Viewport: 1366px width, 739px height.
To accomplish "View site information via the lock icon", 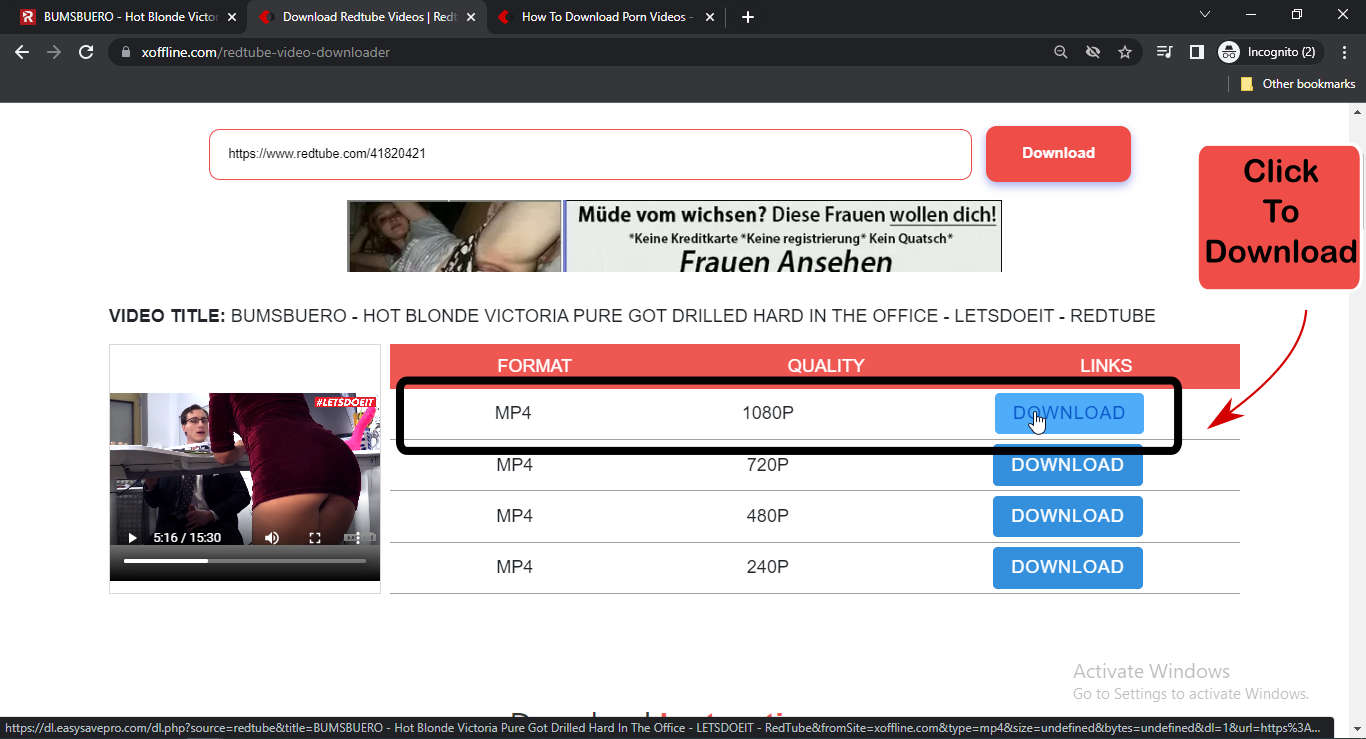I will [x=126, y=52].
